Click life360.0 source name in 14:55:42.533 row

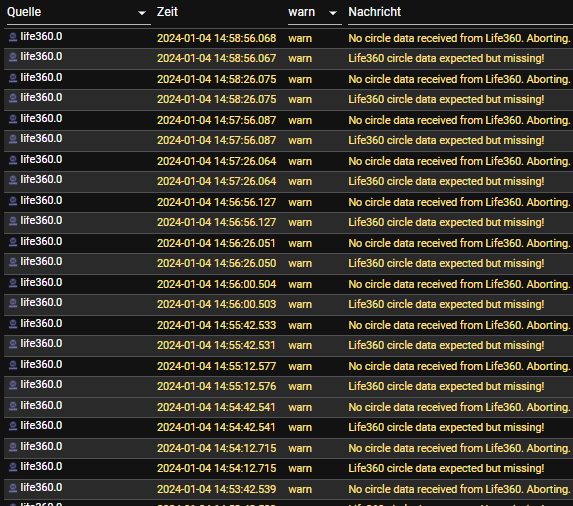point(41,324)
